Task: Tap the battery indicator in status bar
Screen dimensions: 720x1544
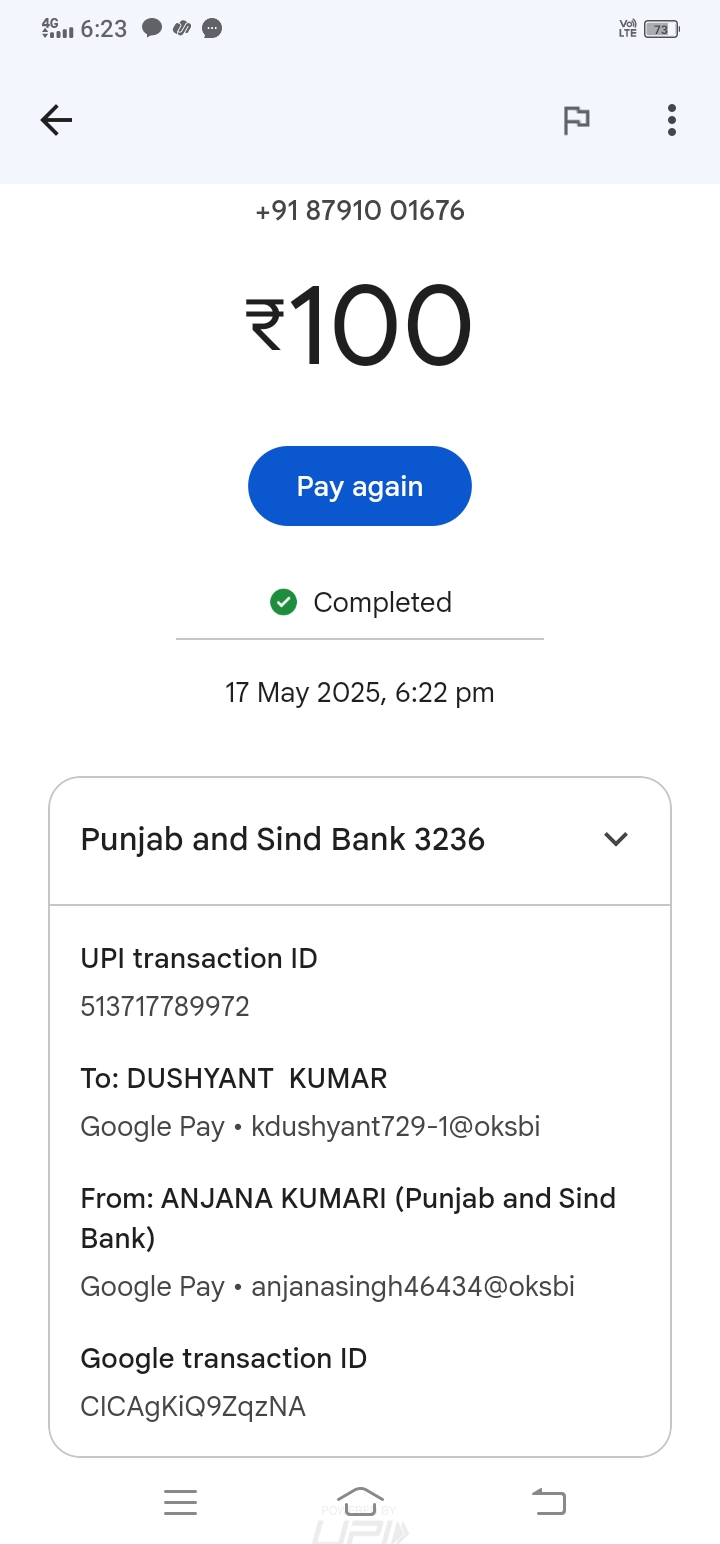Action: (x=661, y=29)
